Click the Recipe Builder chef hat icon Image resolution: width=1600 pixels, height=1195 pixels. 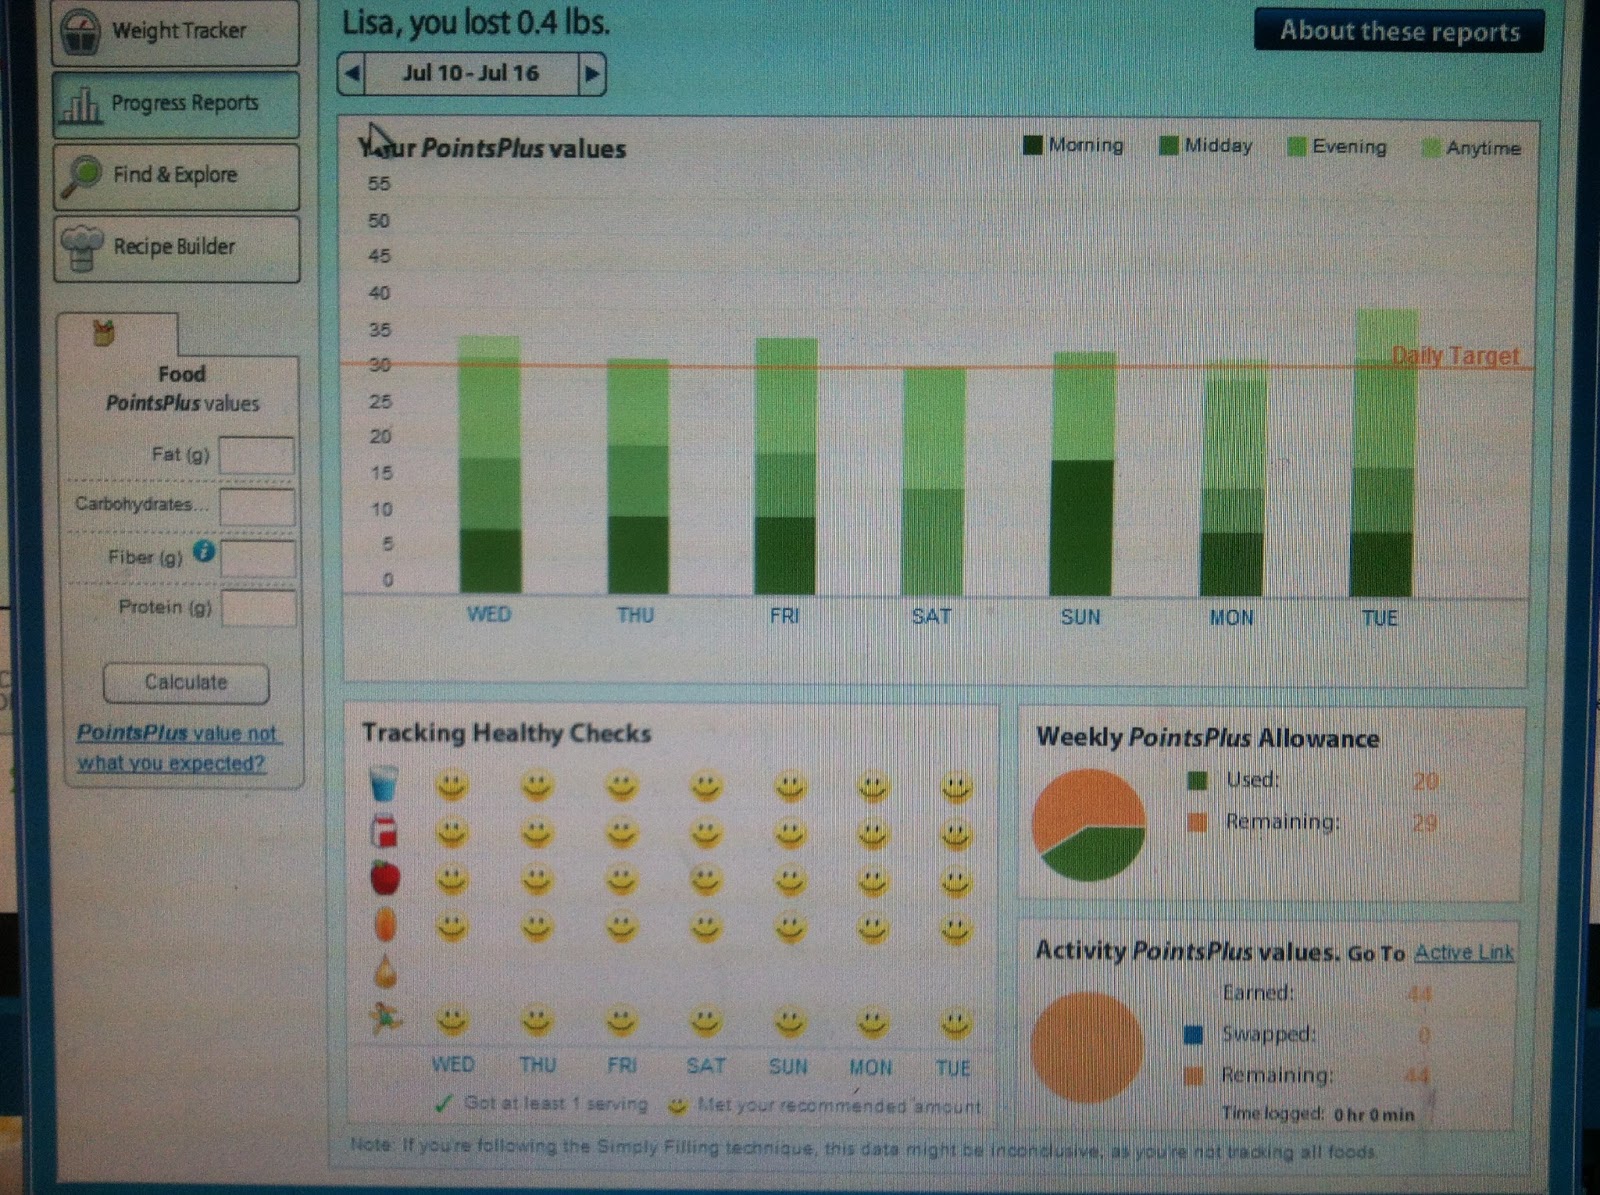point(82,247)
